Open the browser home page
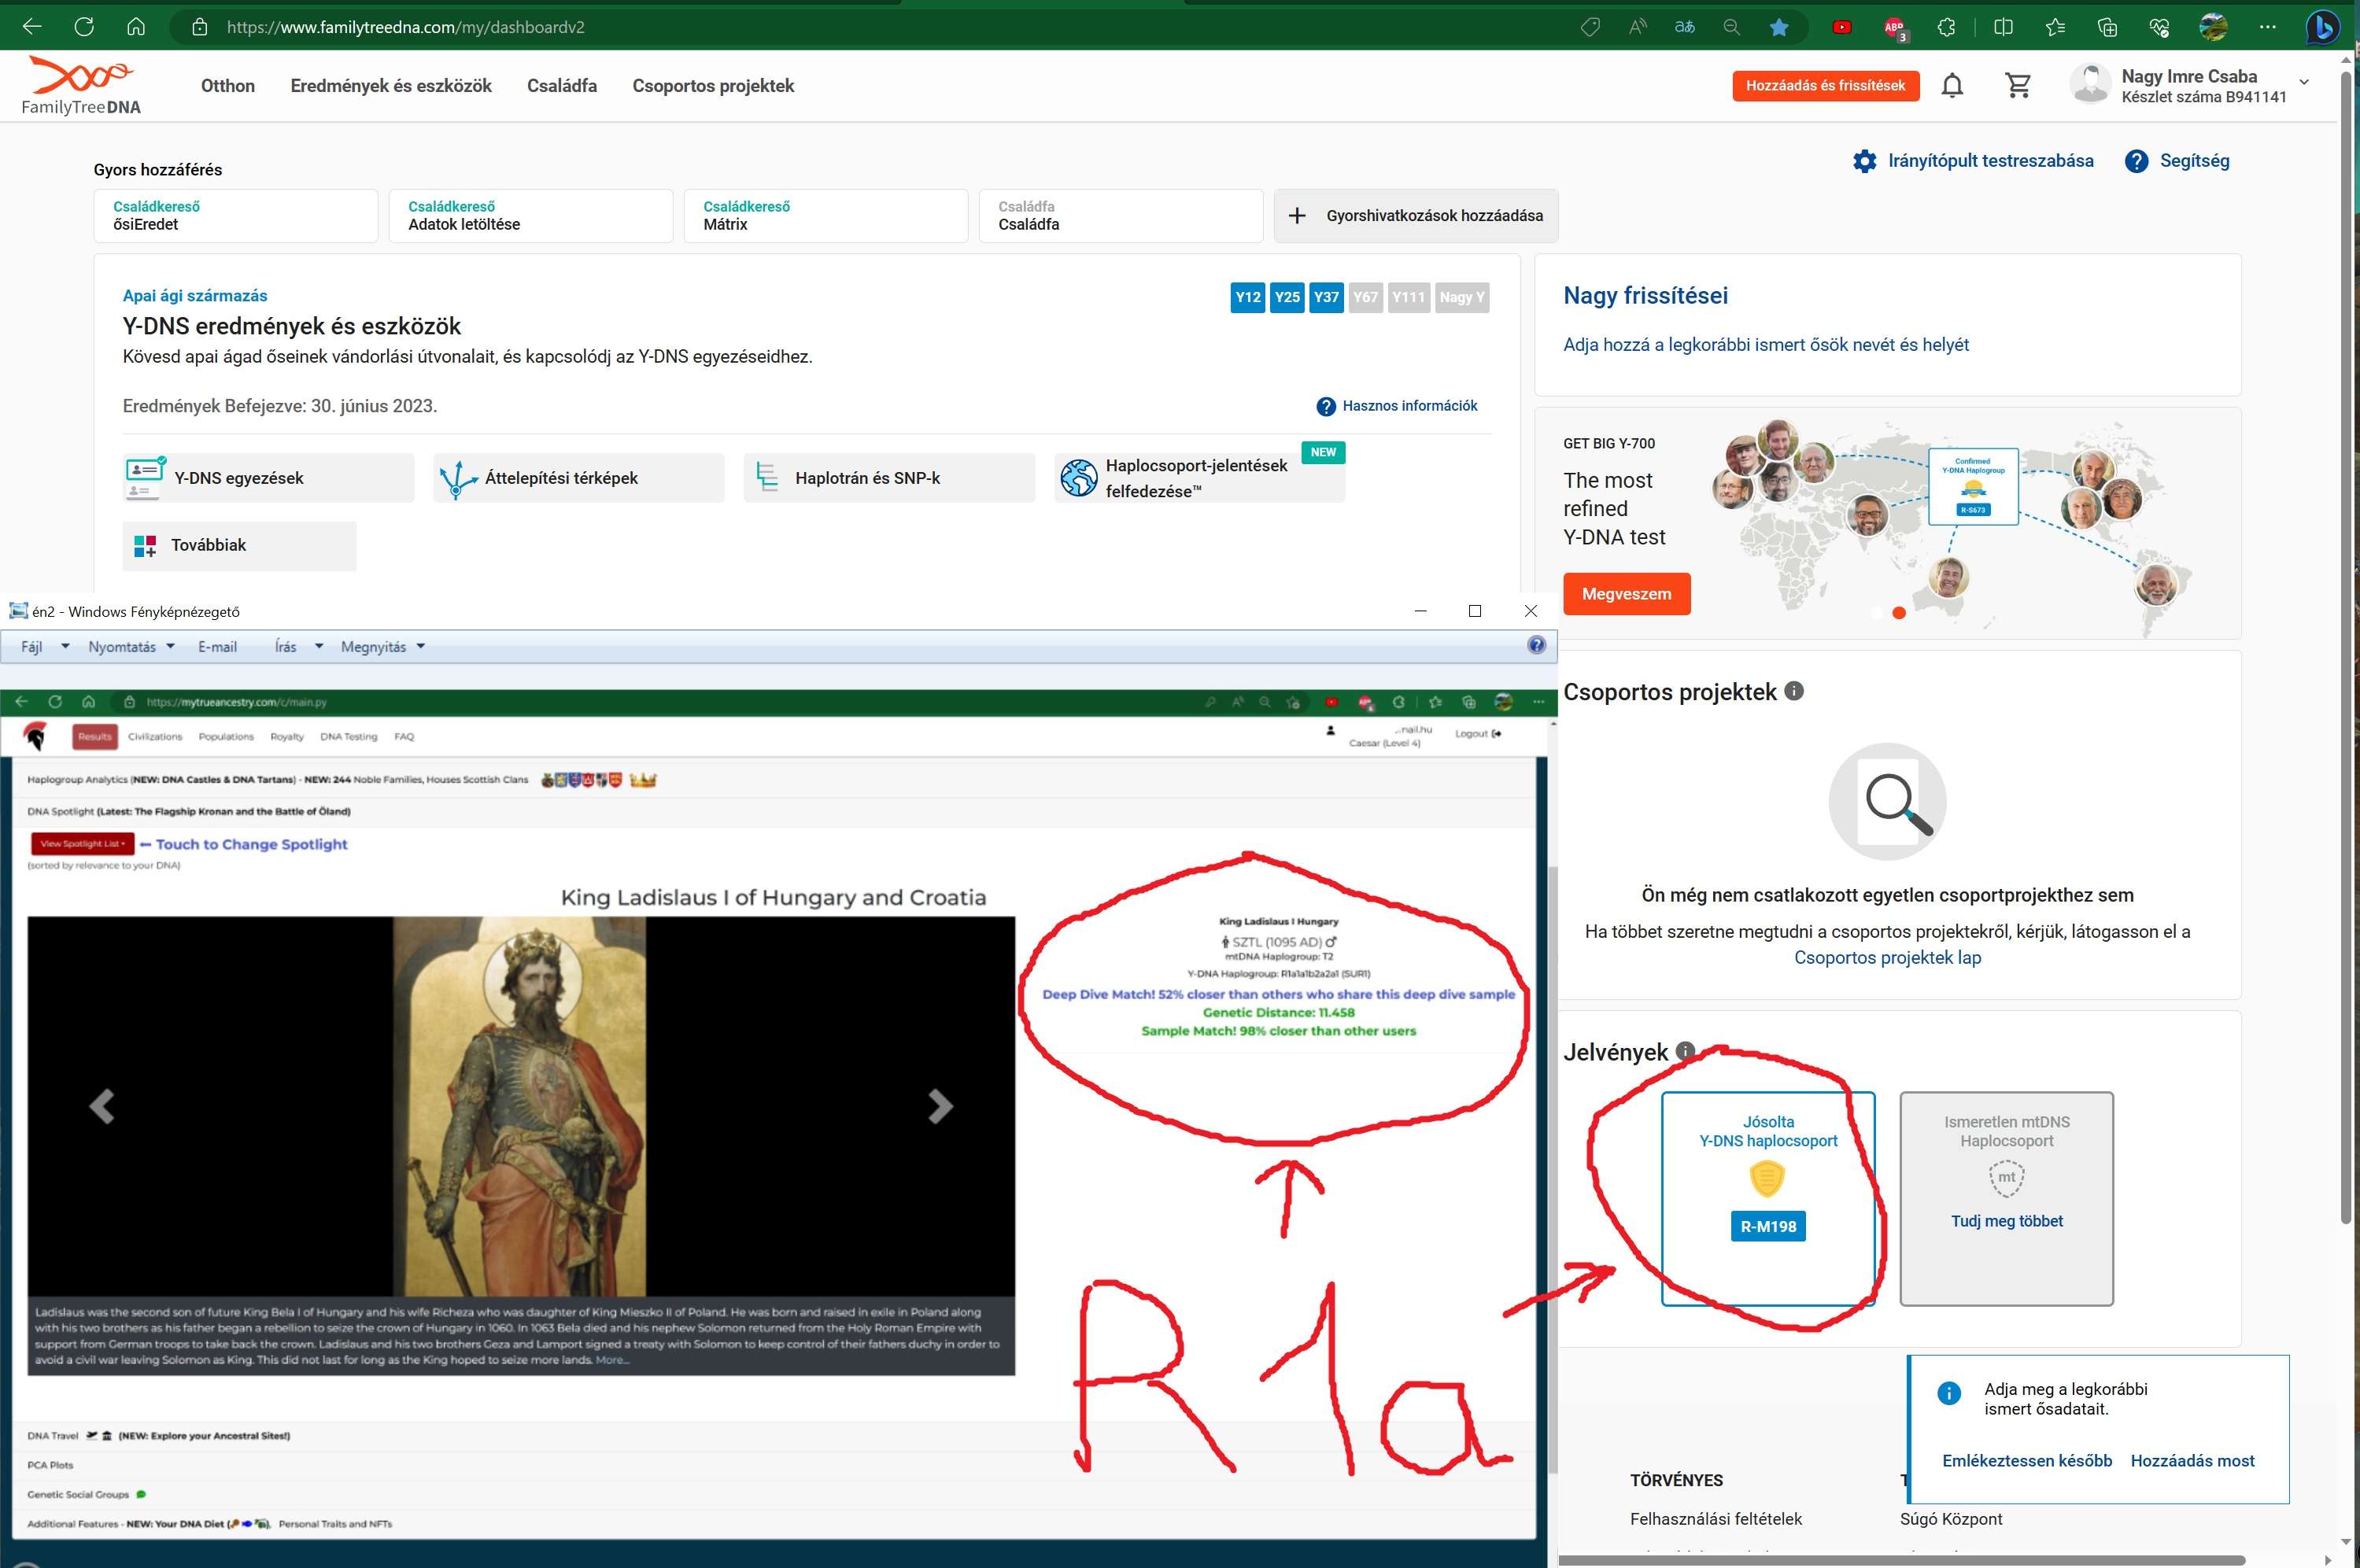The height and width of the screenshot is (1568, 2360). (x=136, y=27)
